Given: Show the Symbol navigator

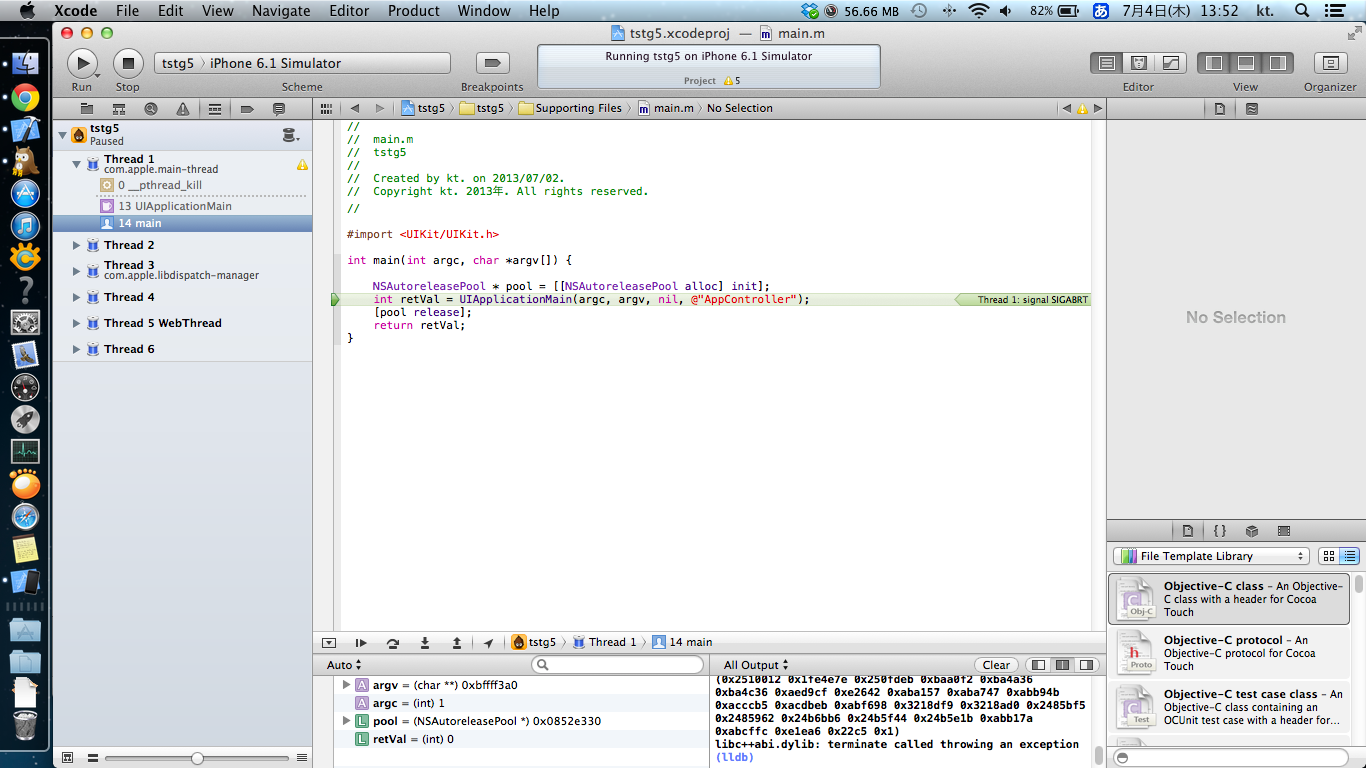Looking at the screenshot, I should coord(119,108).
